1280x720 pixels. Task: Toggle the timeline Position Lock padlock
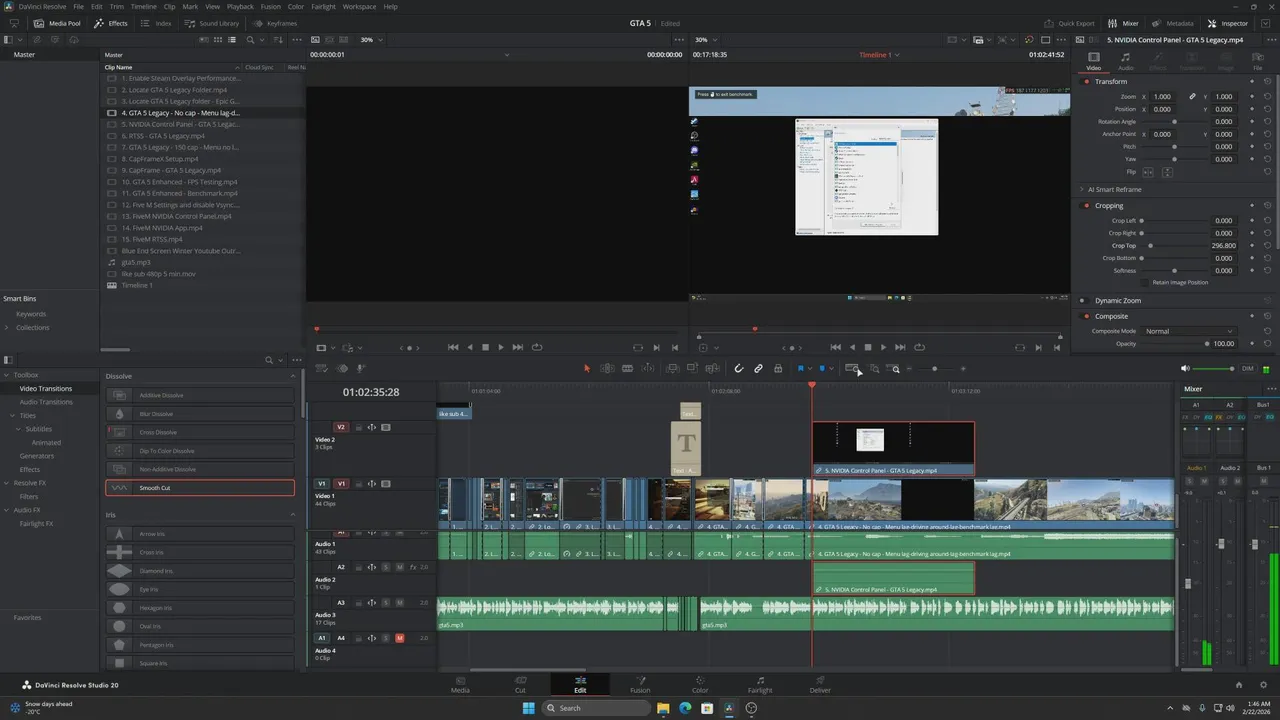[x=777, y=369]
